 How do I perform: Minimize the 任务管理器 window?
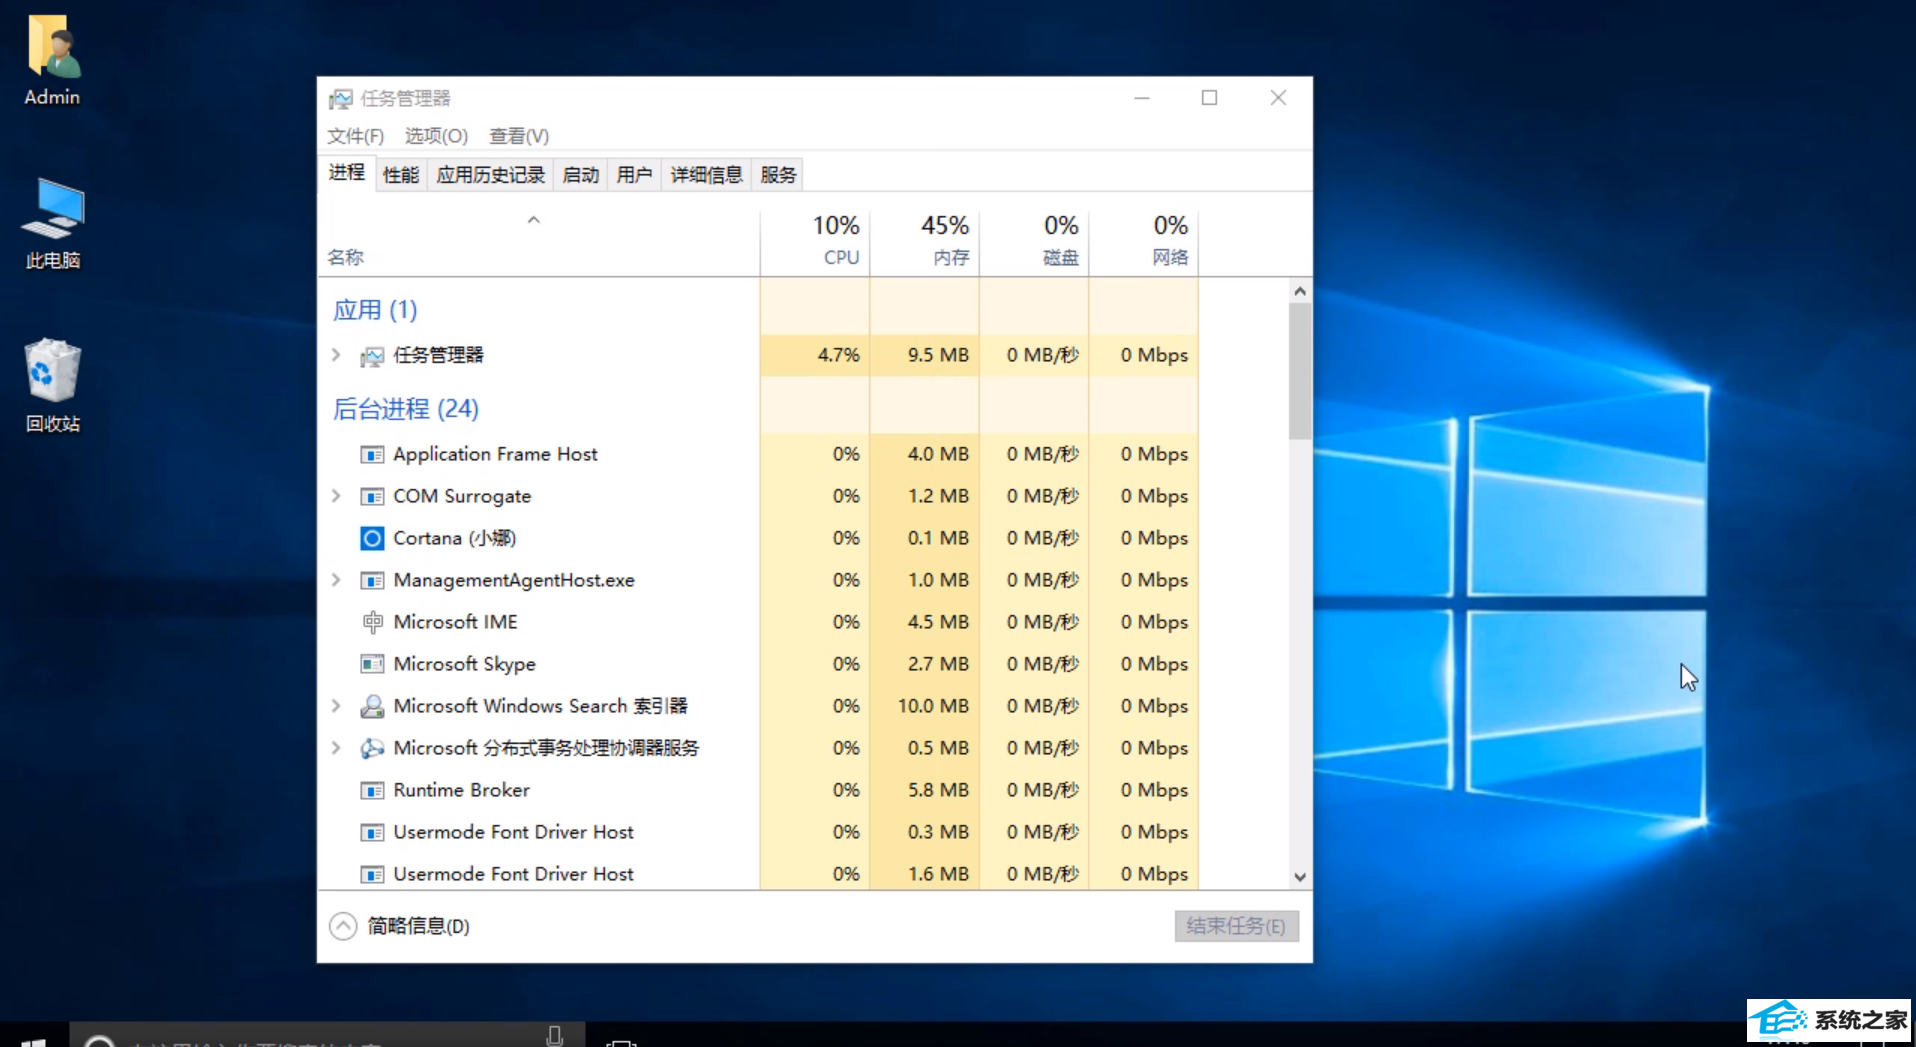(1142, 98)
